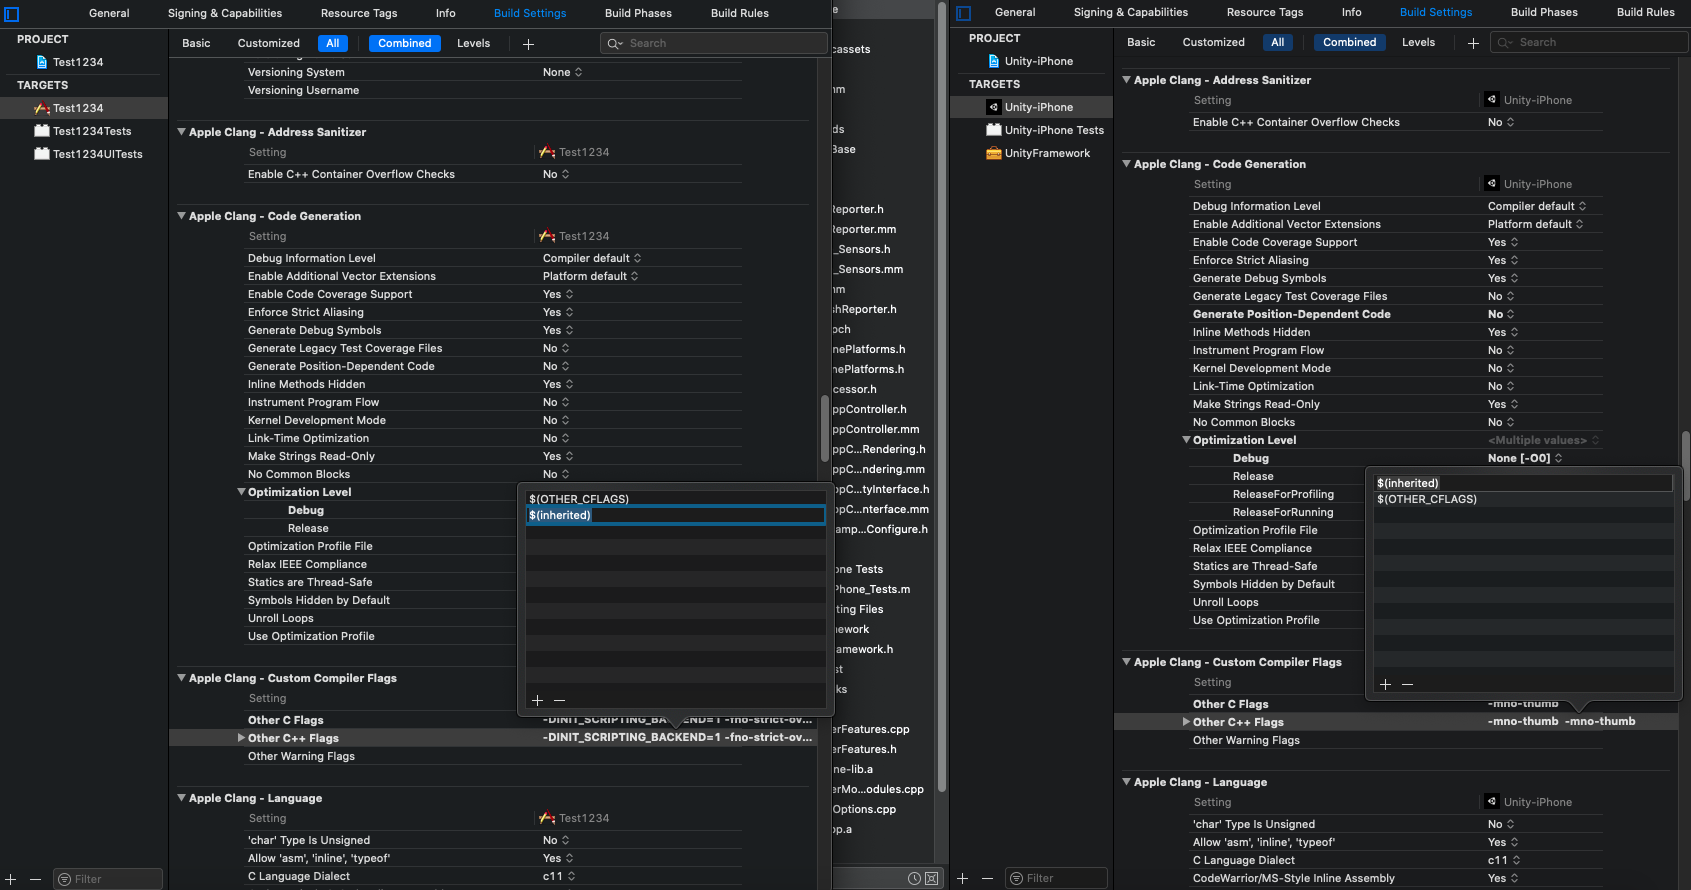
Task: Click Combined view in right window
Action: pyautogui.click(x=1350, y=42)
